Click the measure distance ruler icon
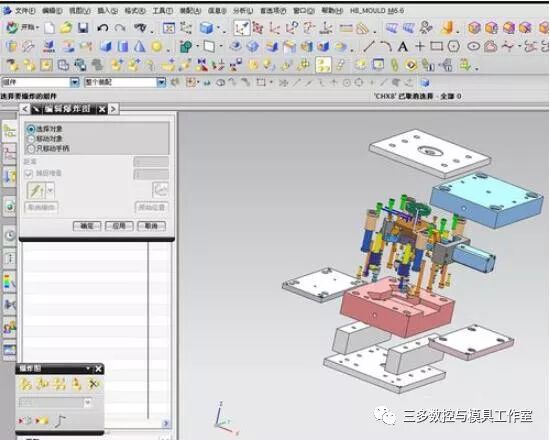This screenshot has width=550, height=441. coord(346,28)
